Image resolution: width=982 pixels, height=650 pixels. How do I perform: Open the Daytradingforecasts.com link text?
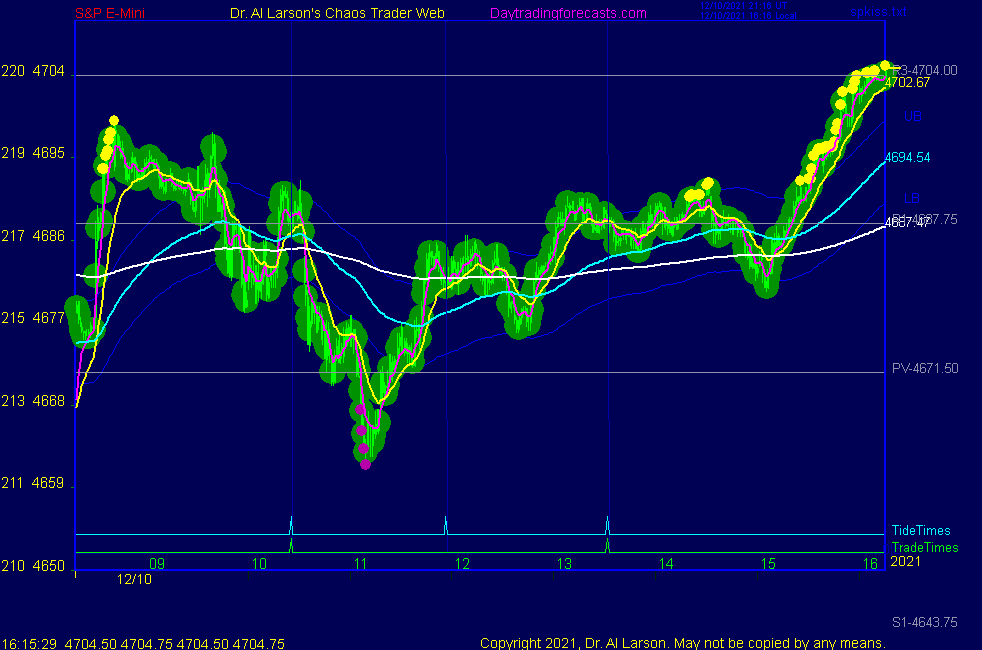point(568,13)
